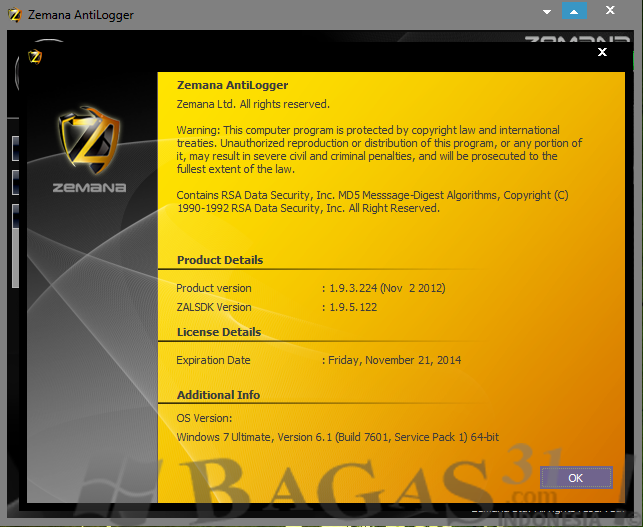The image size is (643, 527).
Task: Click the Additional Info heading
Action: (218, 395)
